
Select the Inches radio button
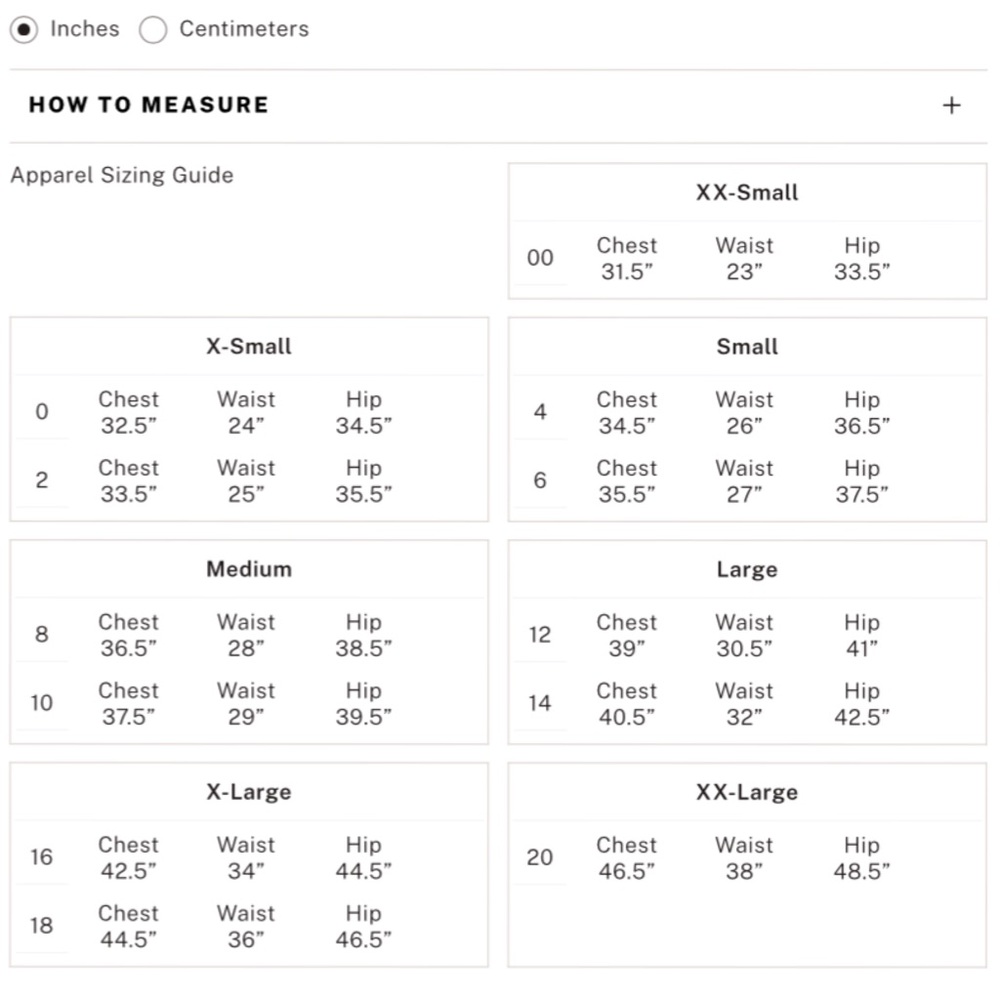coord(24,29)
